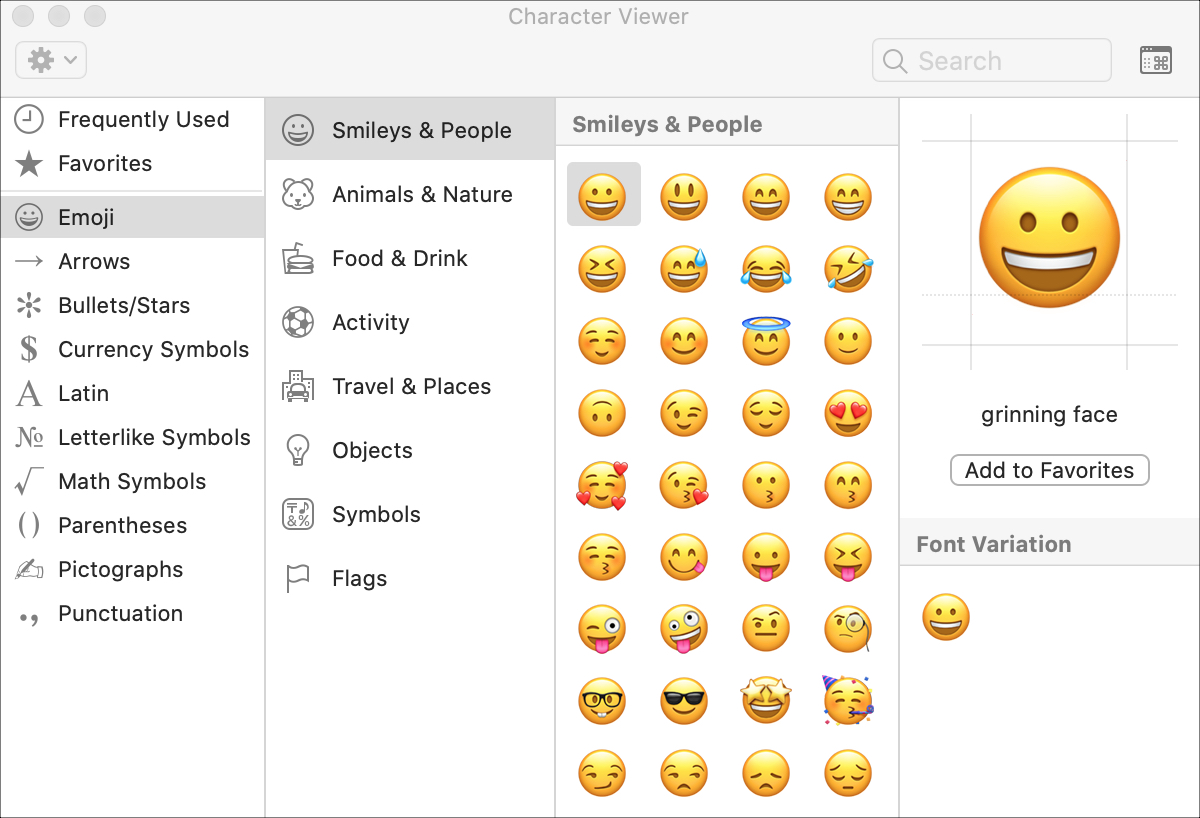Select Math Symbols category
This screenshot has height=818, width=1200.
click(132, 481)
